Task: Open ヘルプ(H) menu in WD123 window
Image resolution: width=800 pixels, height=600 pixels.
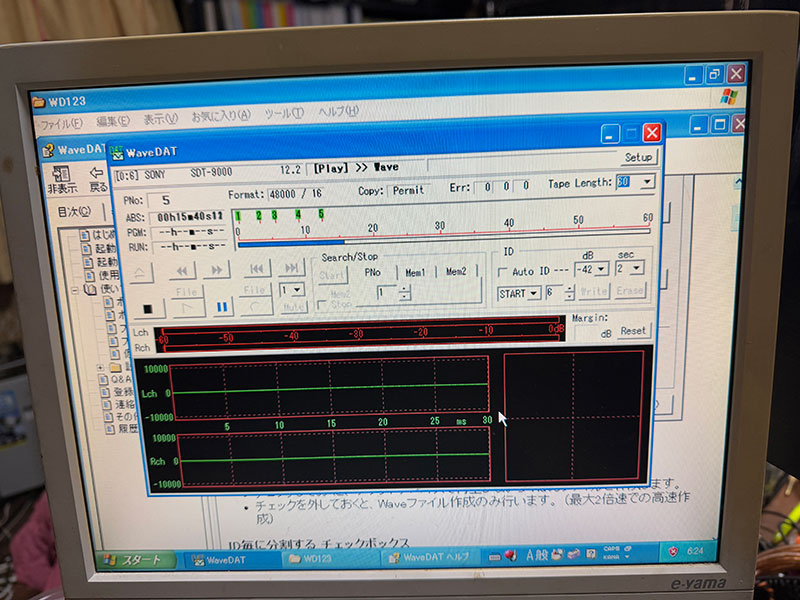Action: pyautogui.click(x=338, y=111)
